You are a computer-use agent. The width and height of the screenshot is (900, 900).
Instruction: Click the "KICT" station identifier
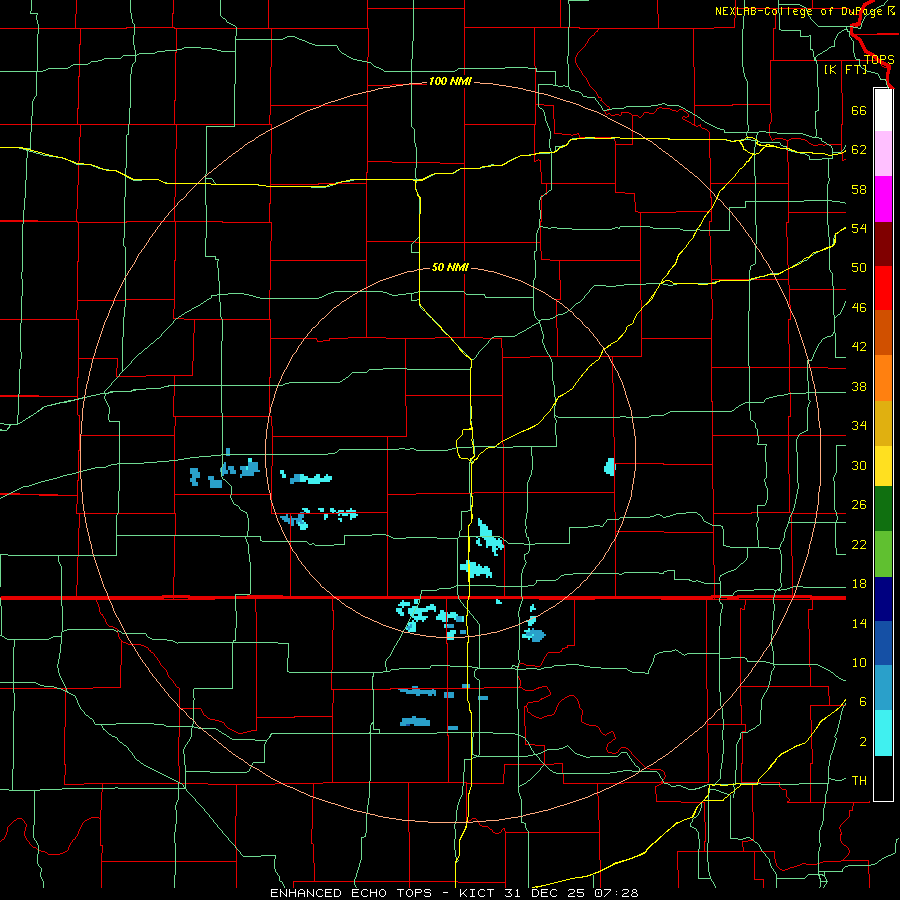click(479, 893)
